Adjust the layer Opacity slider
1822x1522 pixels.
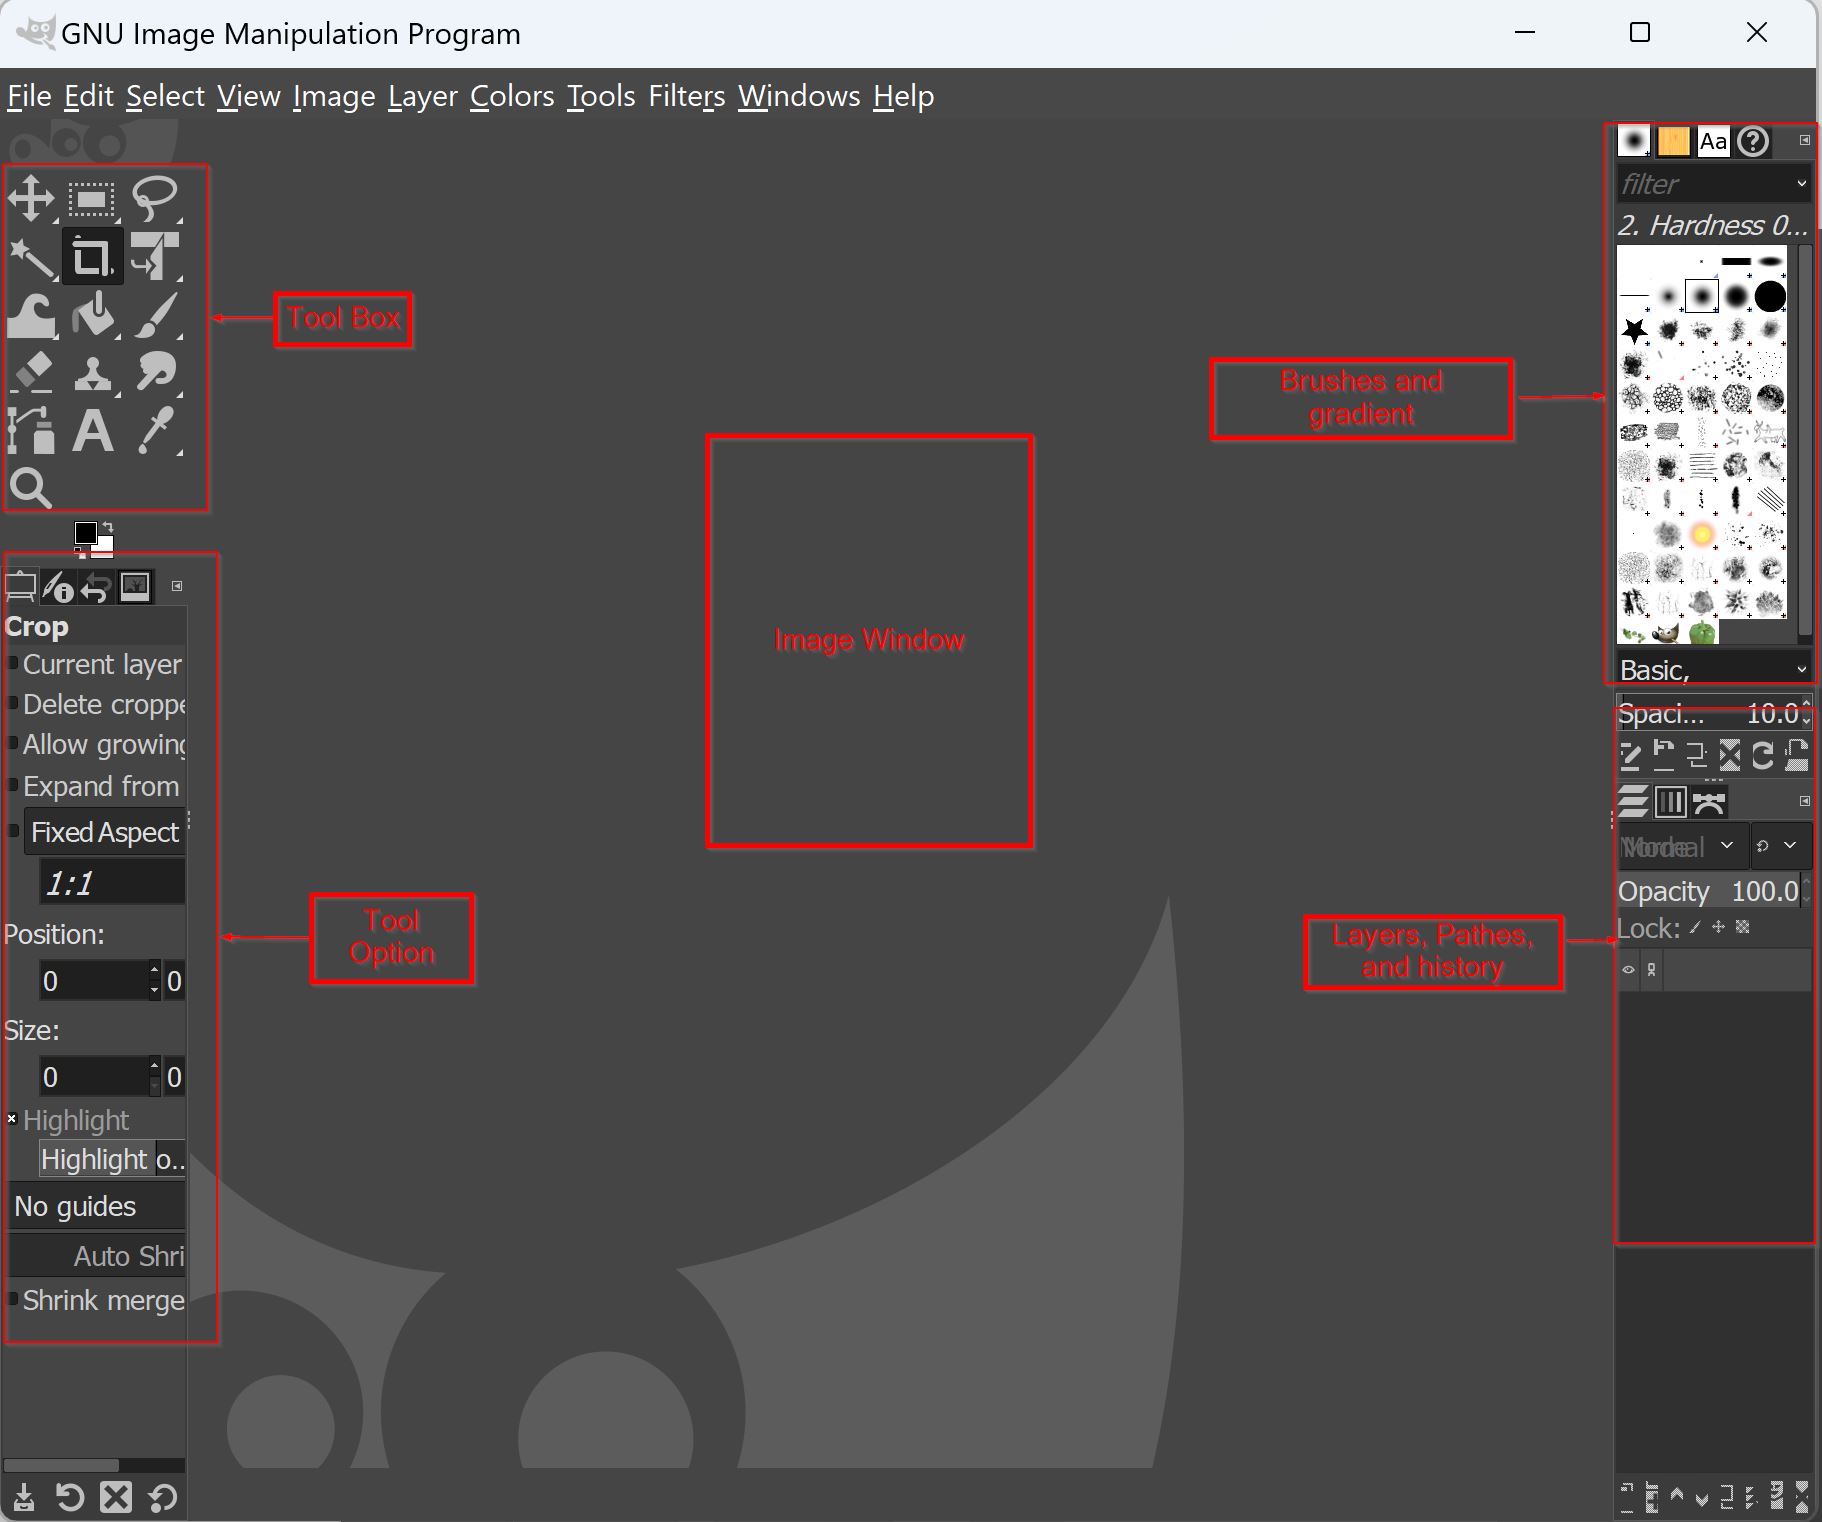coord(1712,891)
